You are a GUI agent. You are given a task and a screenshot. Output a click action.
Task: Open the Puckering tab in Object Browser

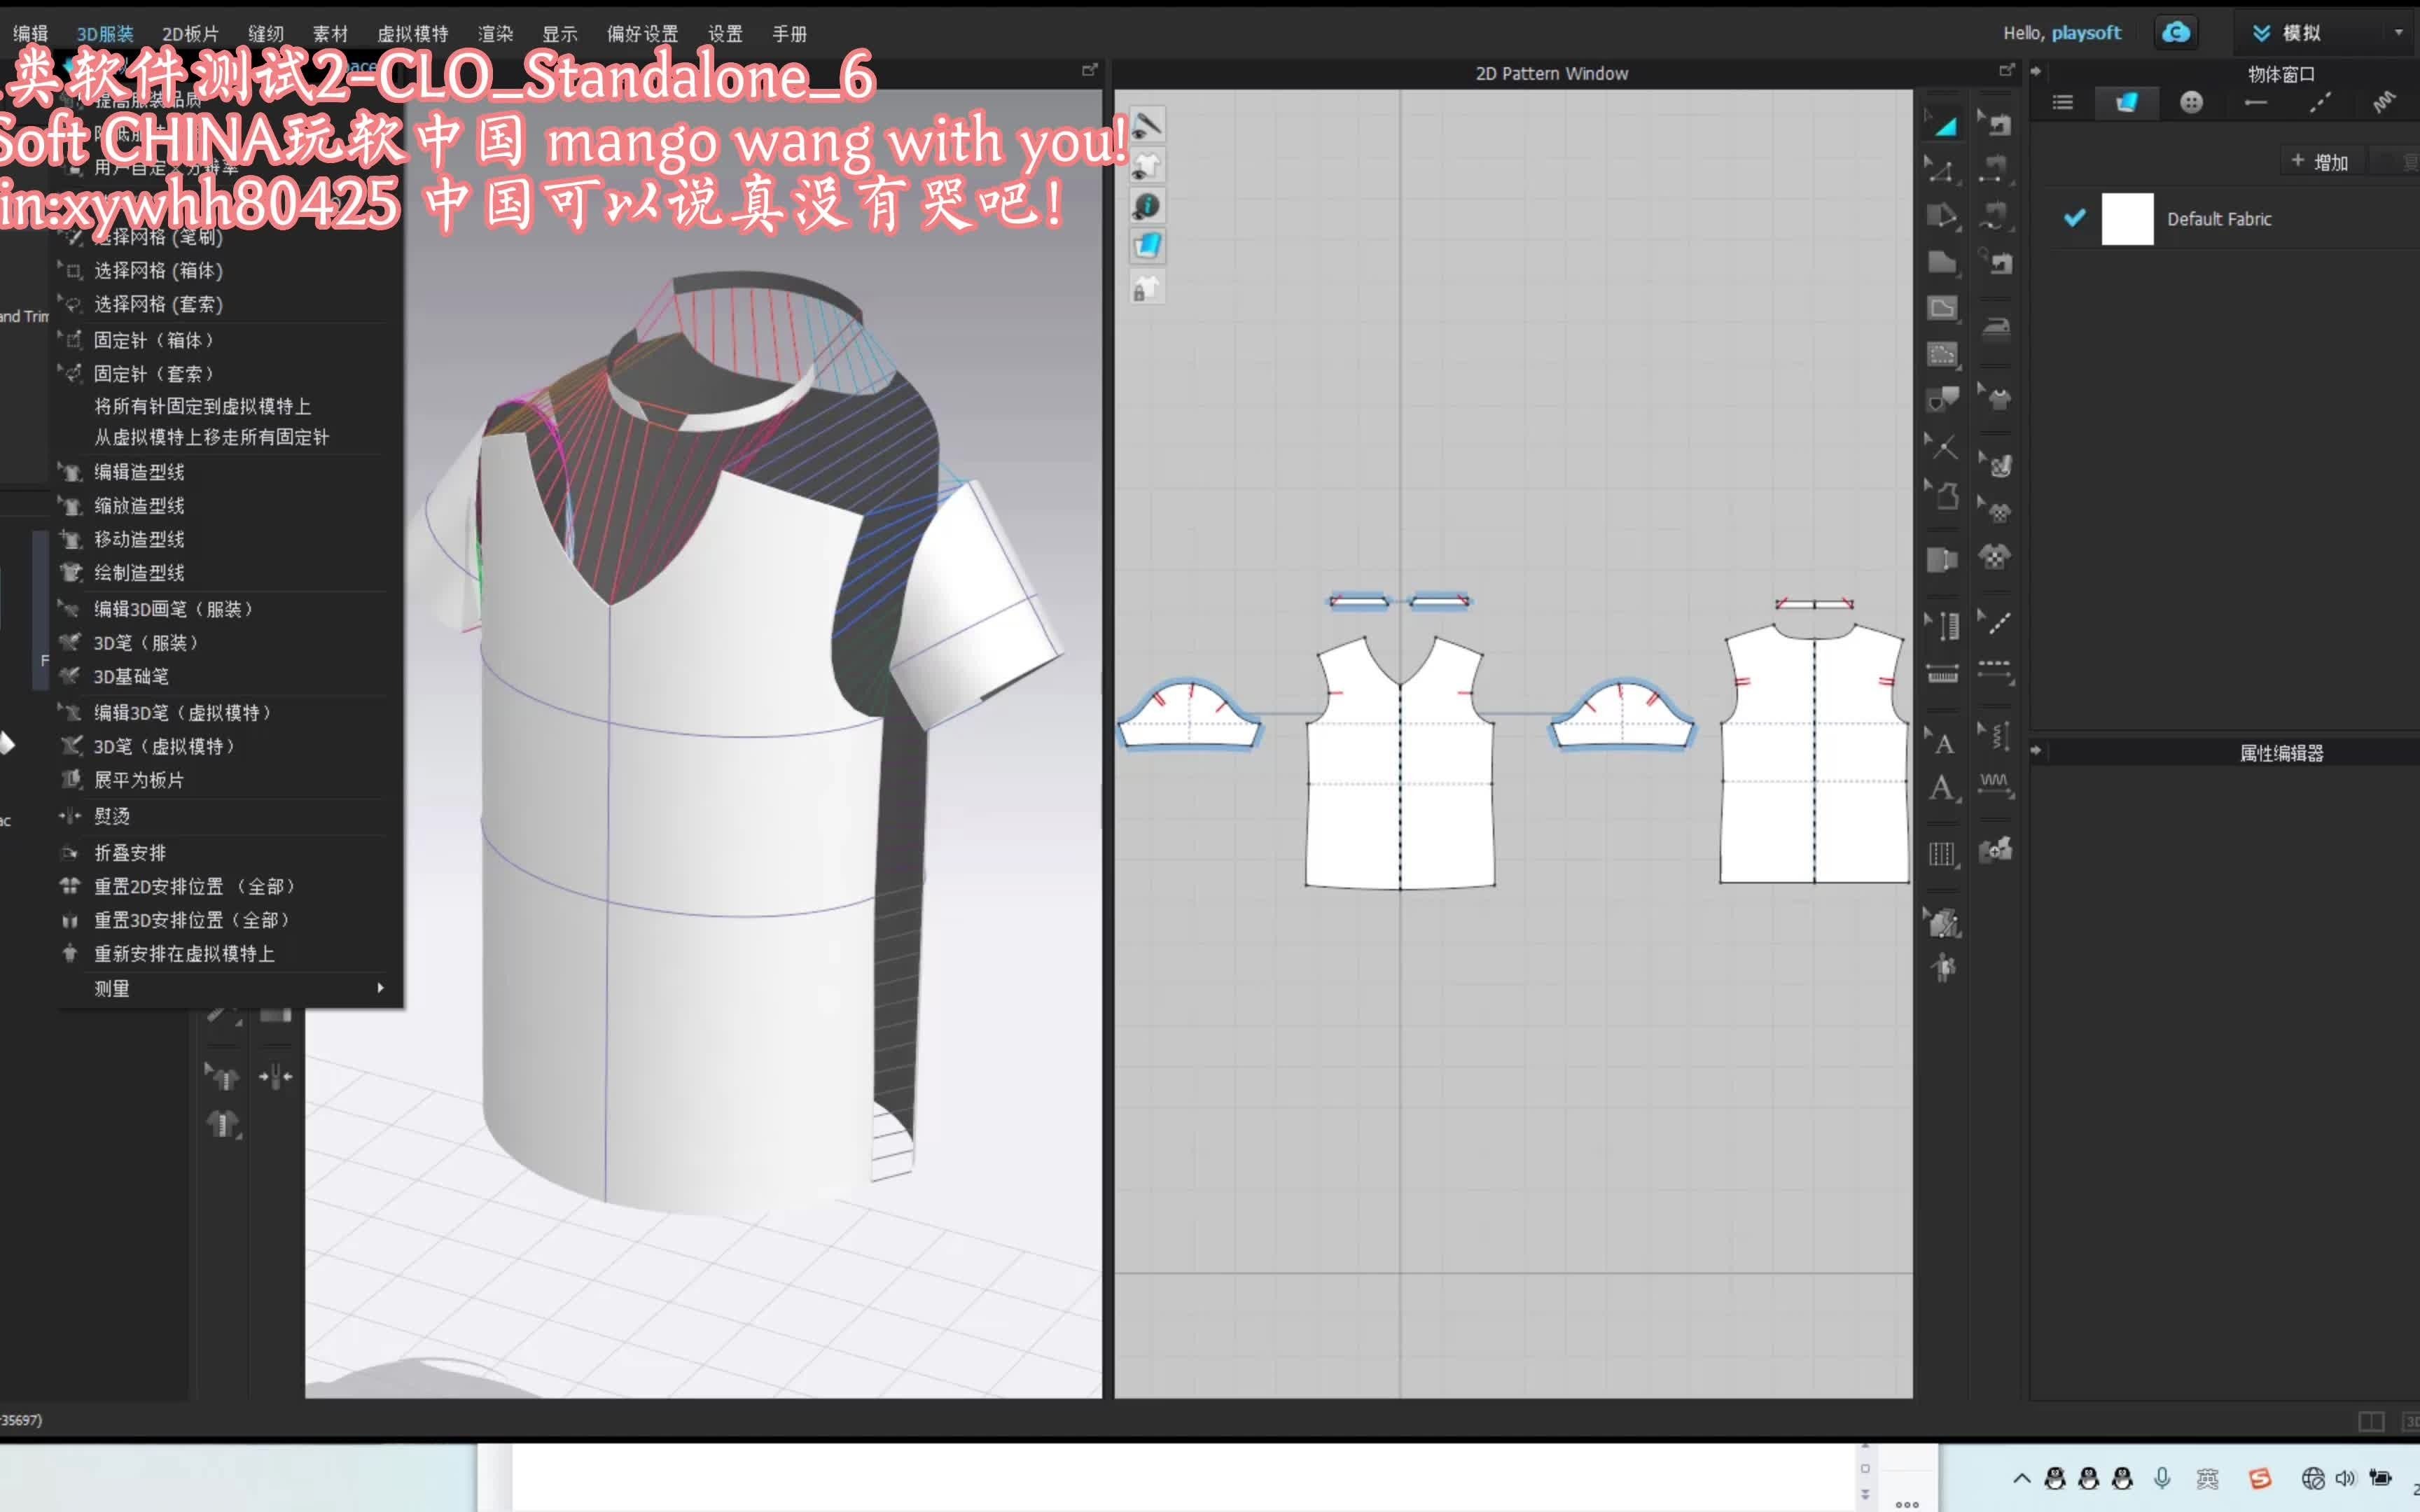pyautogui.click(x=2384, y=102)
